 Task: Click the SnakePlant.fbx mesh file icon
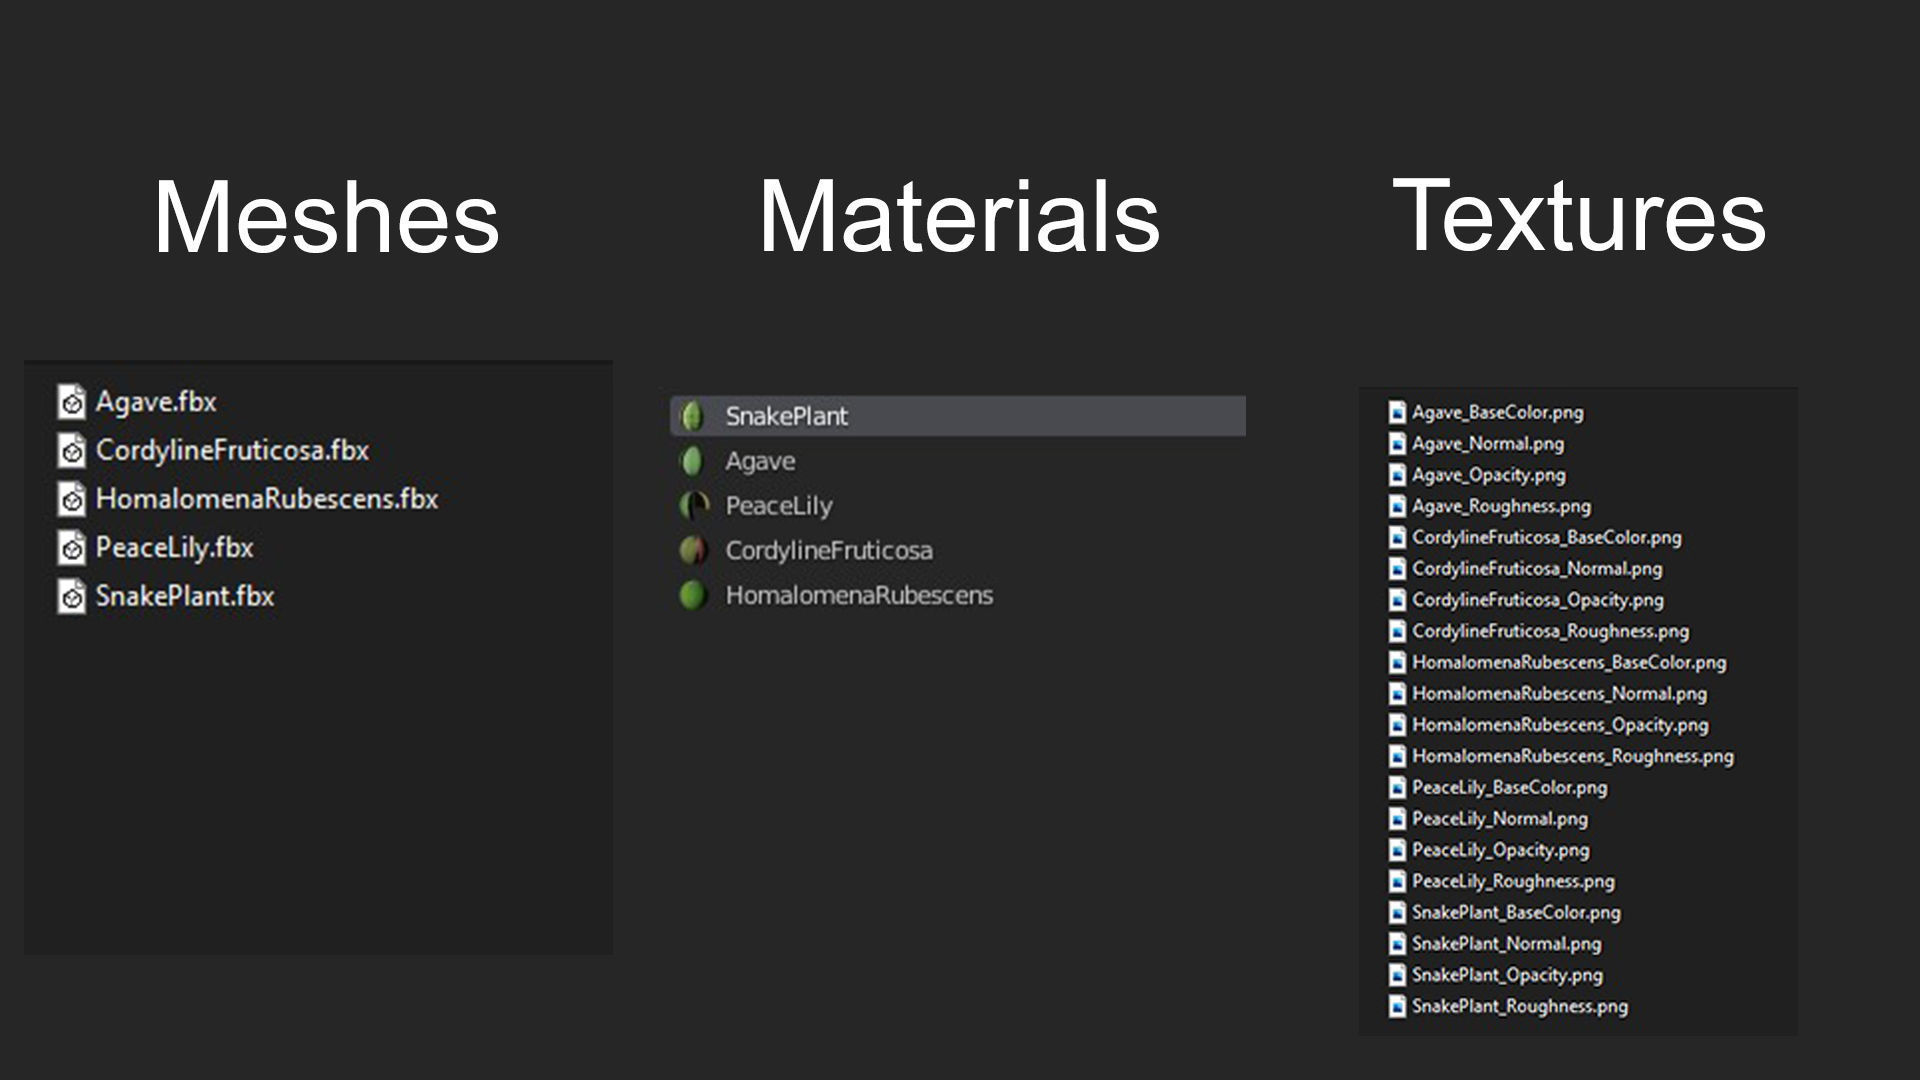(71, 597)
